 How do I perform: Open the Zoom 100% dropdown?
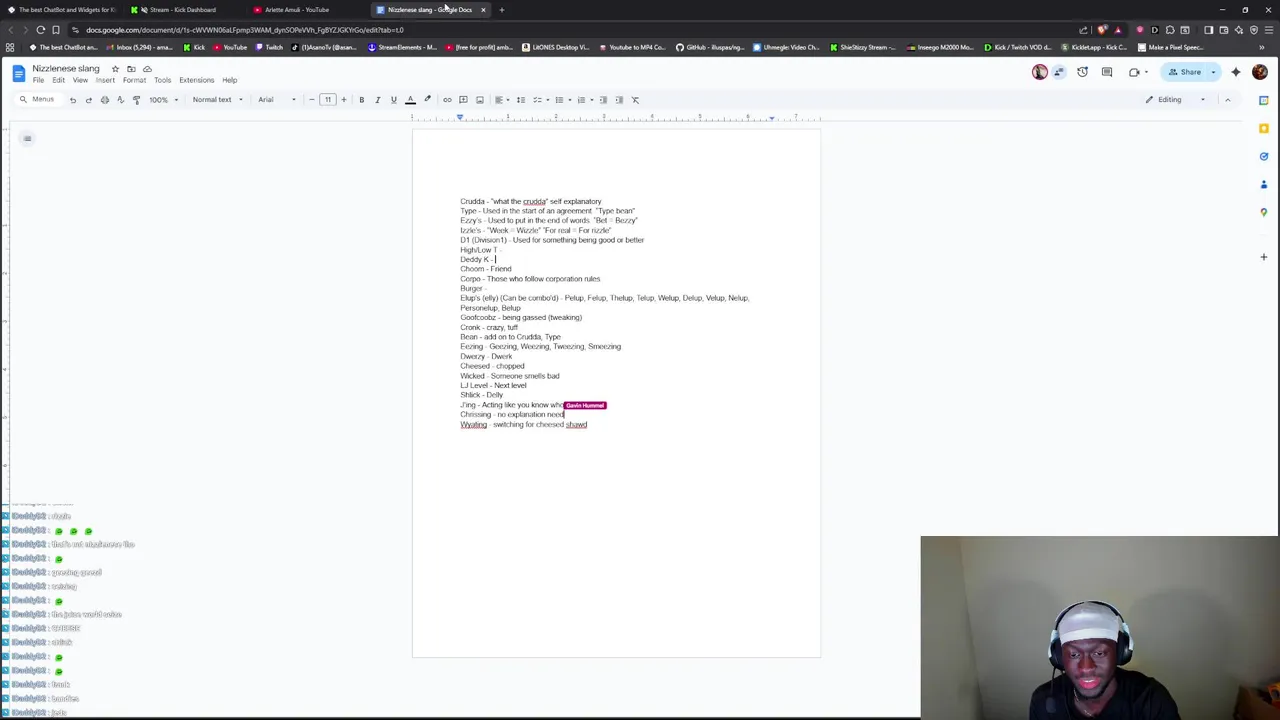click(x=163, y=100)
